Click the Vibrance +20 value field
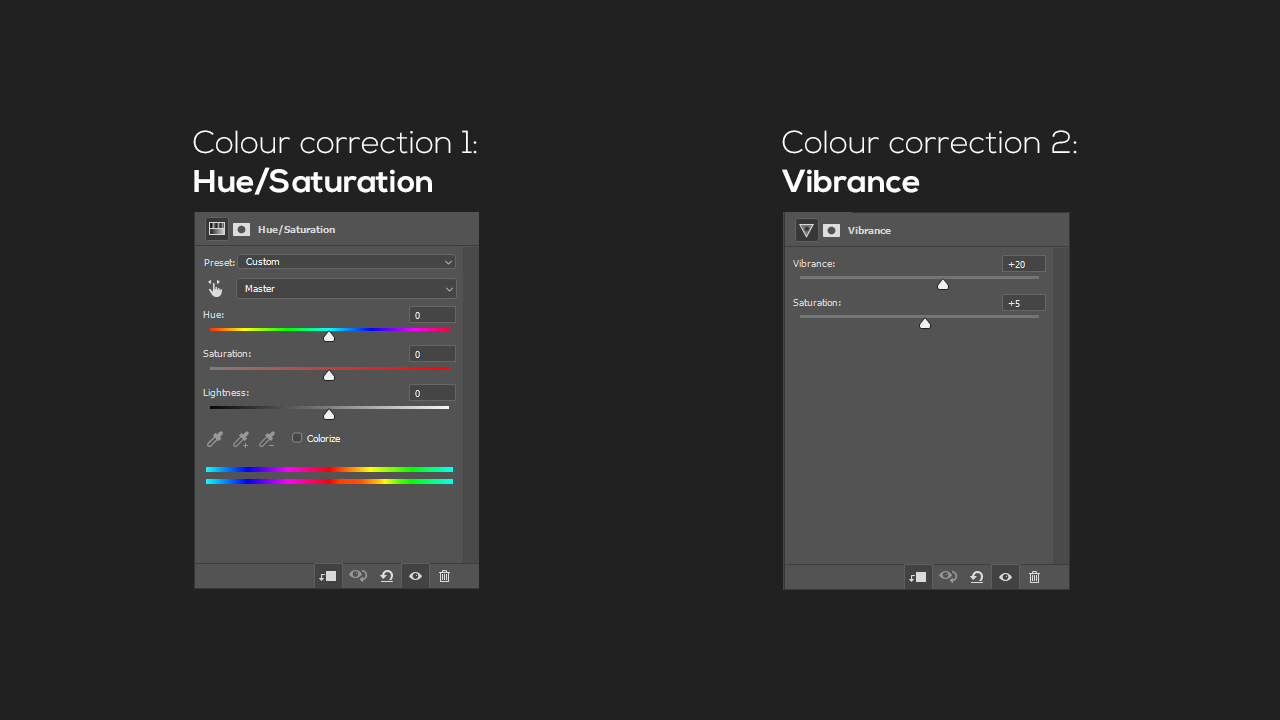Viewport: 1280px width, 720px height. [x=1024, y=264]
